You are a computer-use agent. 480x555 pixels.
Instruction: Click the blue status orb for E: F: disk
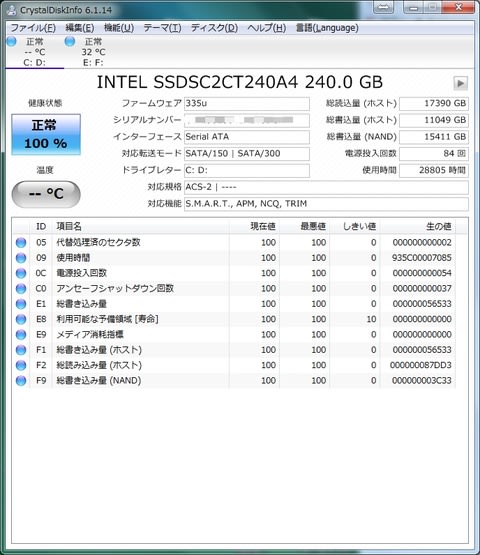(70, 41)
